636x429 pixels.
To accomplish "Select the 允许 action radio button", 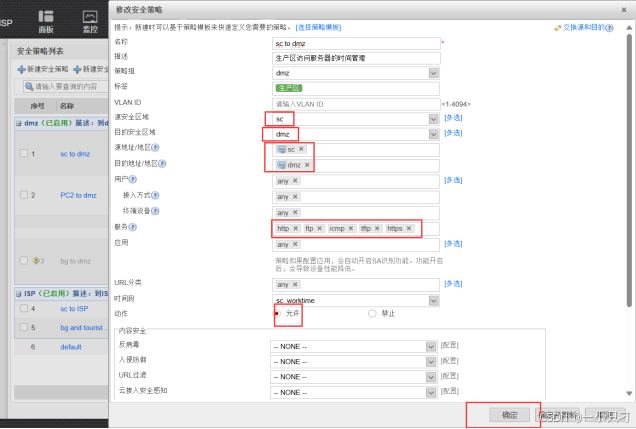I will (277, 313).
